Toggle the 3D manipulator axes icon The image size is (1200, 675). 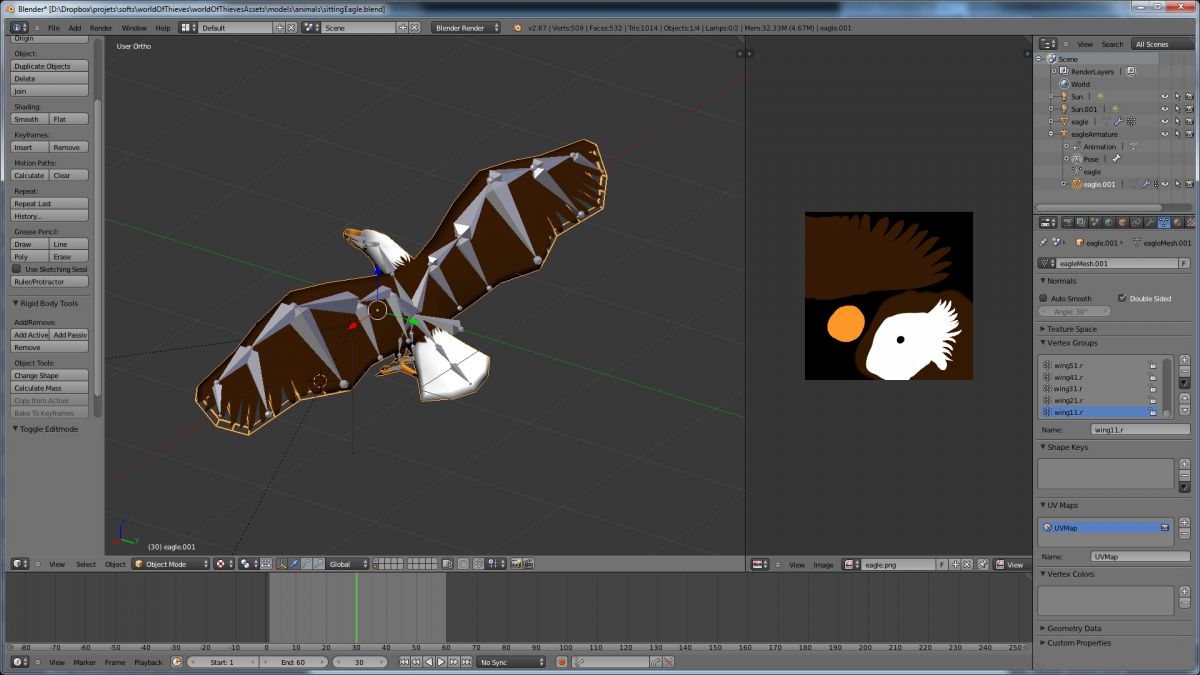point(282,564)
